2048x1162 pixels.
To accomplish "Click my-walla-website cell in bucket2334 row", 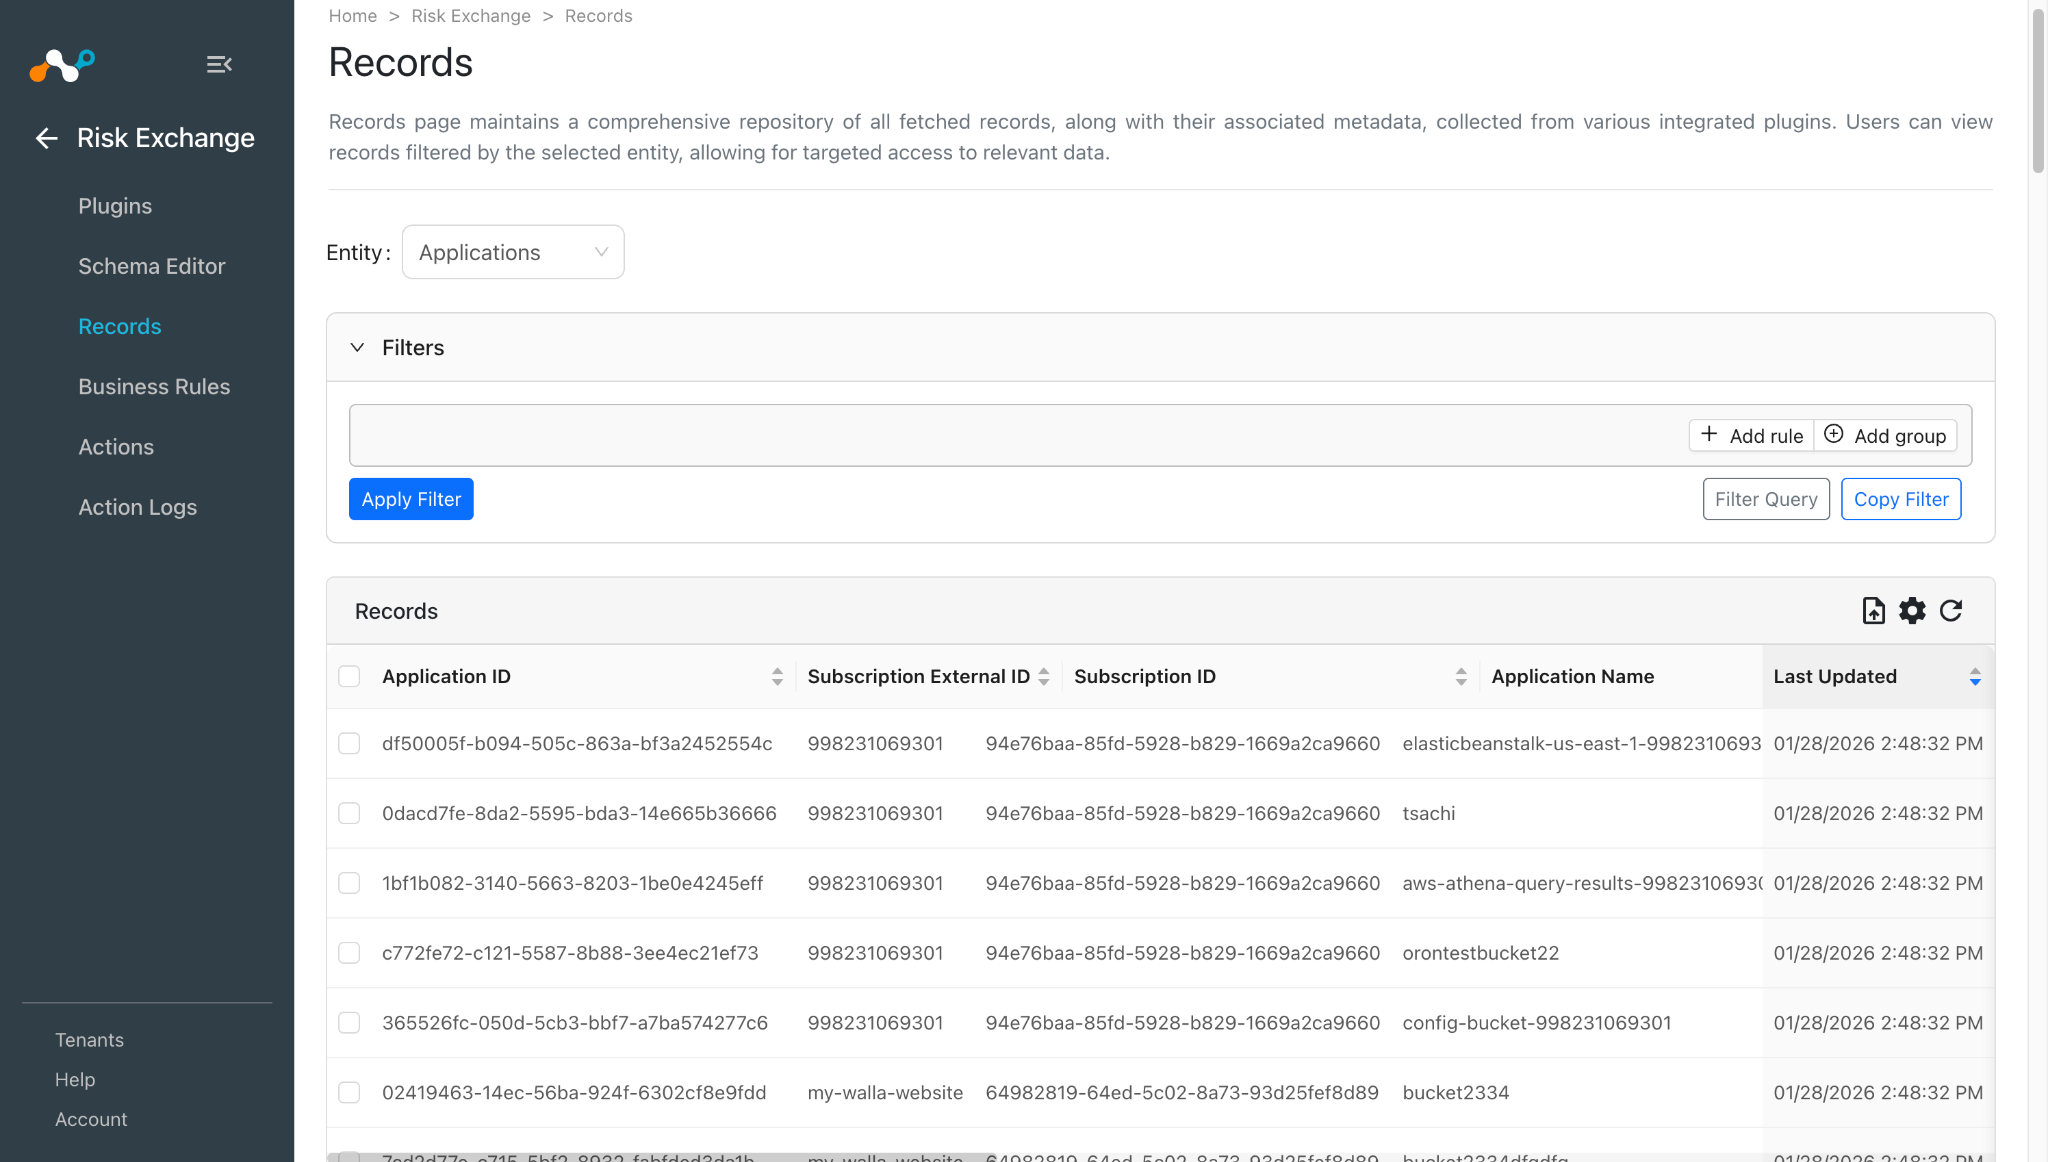I will [x=885, y=1093].
